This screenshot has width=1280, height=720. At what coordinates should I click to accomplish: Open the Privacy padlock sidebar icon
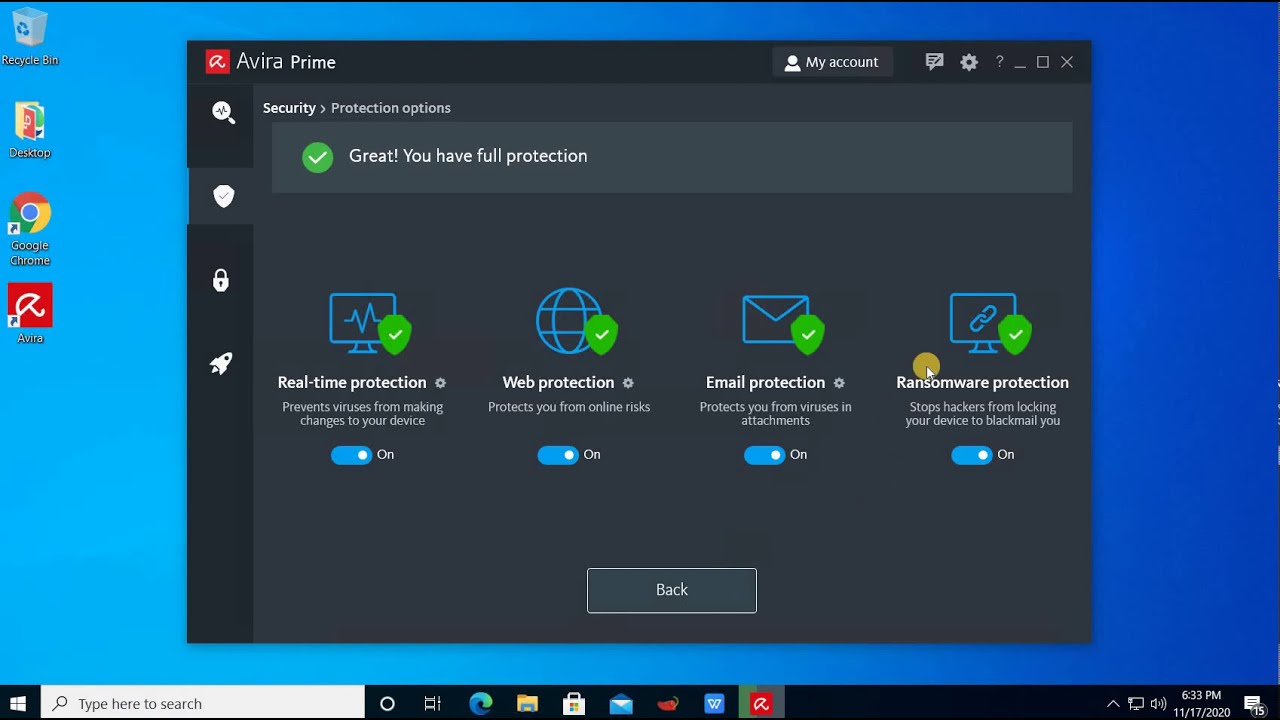[x=221, y=281]
